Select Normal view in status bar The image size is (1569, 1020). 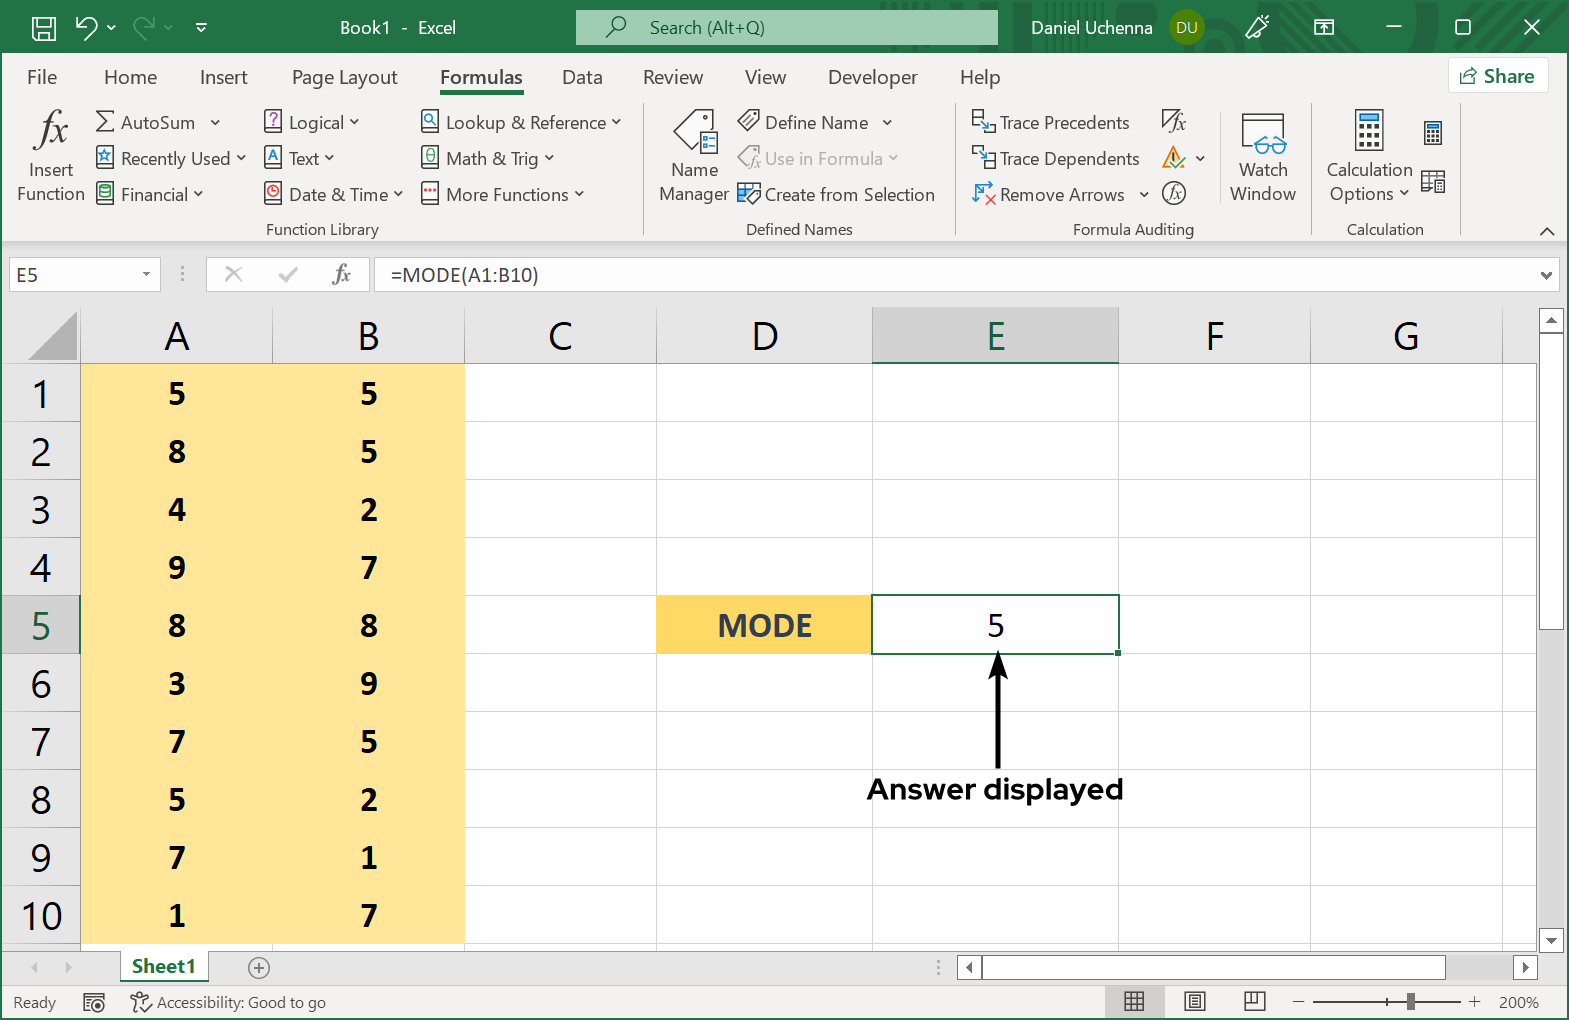point(1134,1002)
